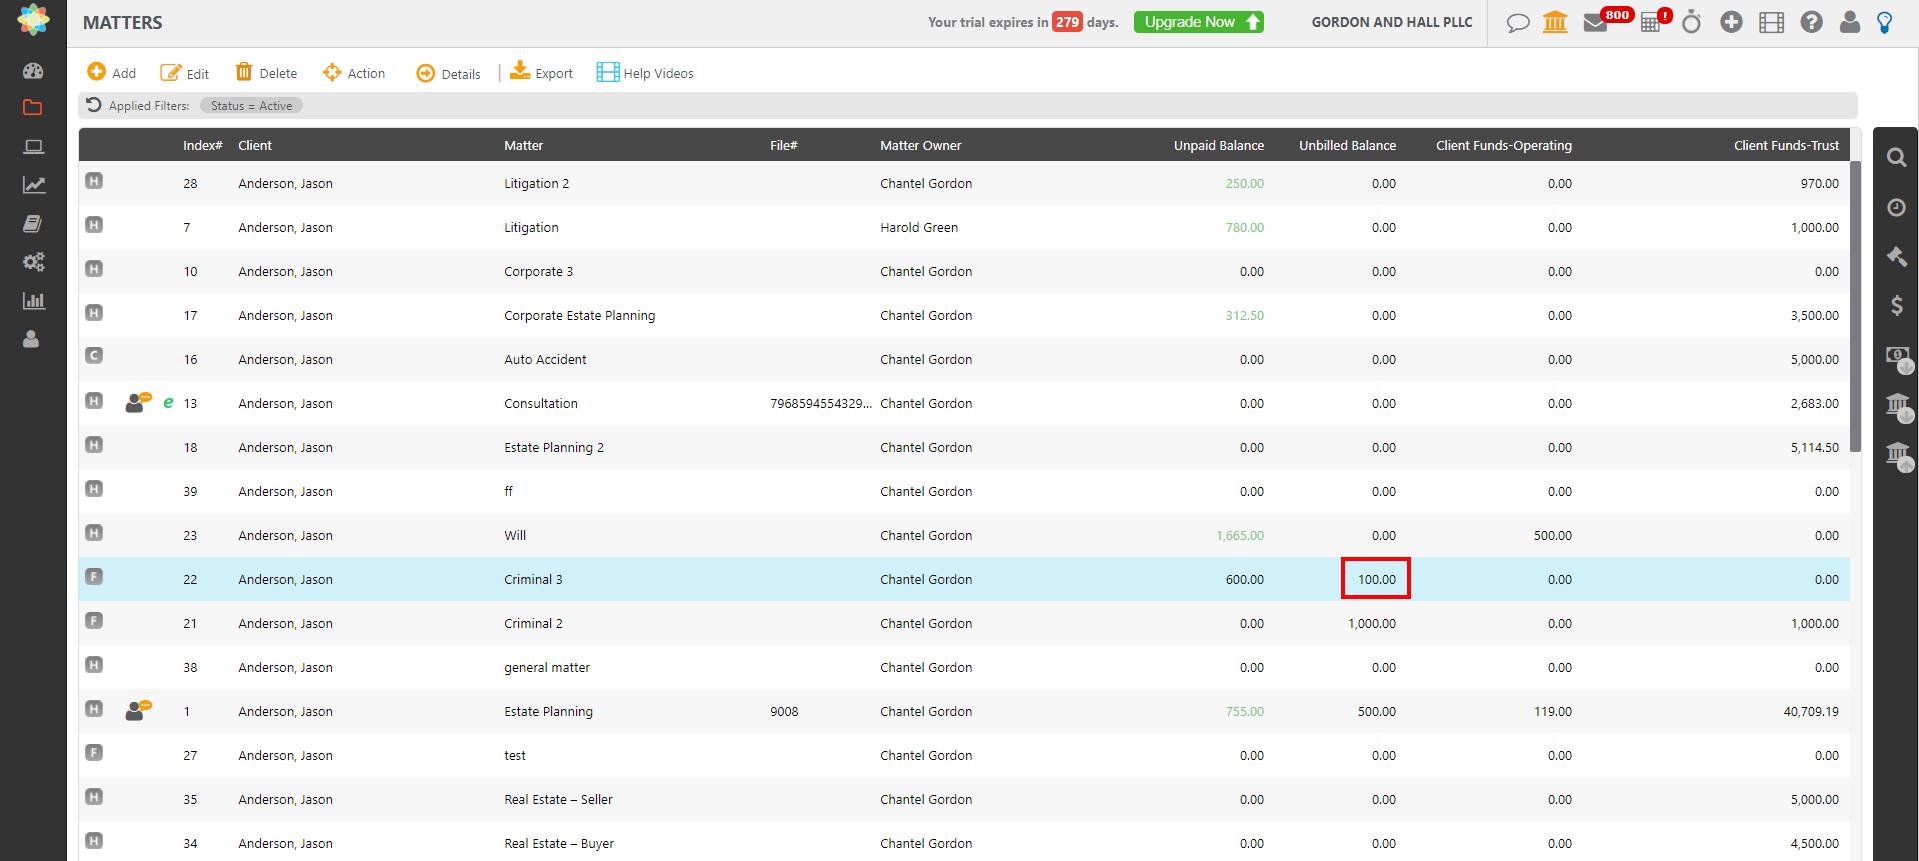Image resolution: width=1919 pixels, height=861 pixels.
Task: Click unpaid balance 250.00 for Litigation 2
Action: (x=1244, y=183)
